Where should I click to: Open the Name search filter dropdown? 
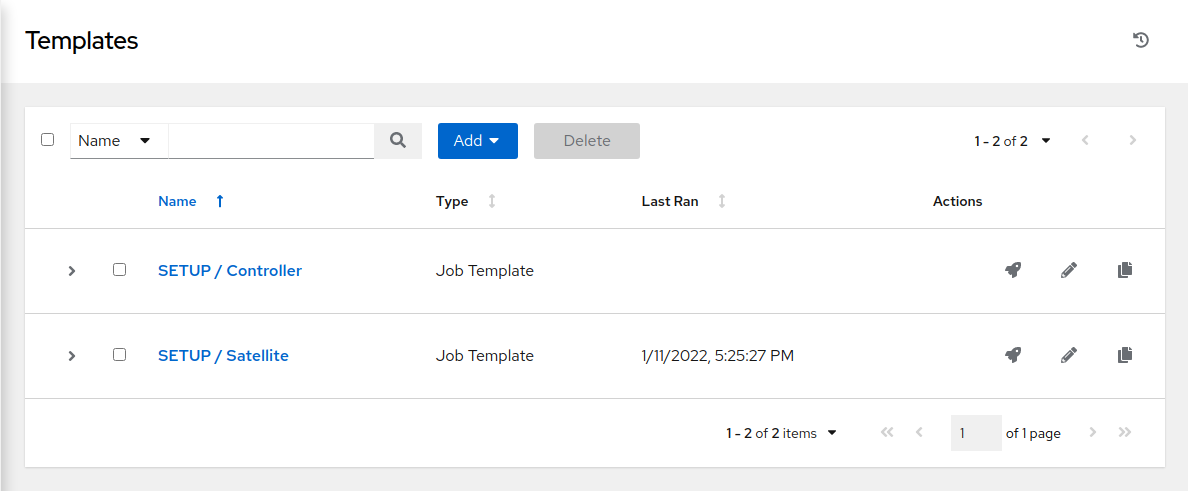click(119, 141)
